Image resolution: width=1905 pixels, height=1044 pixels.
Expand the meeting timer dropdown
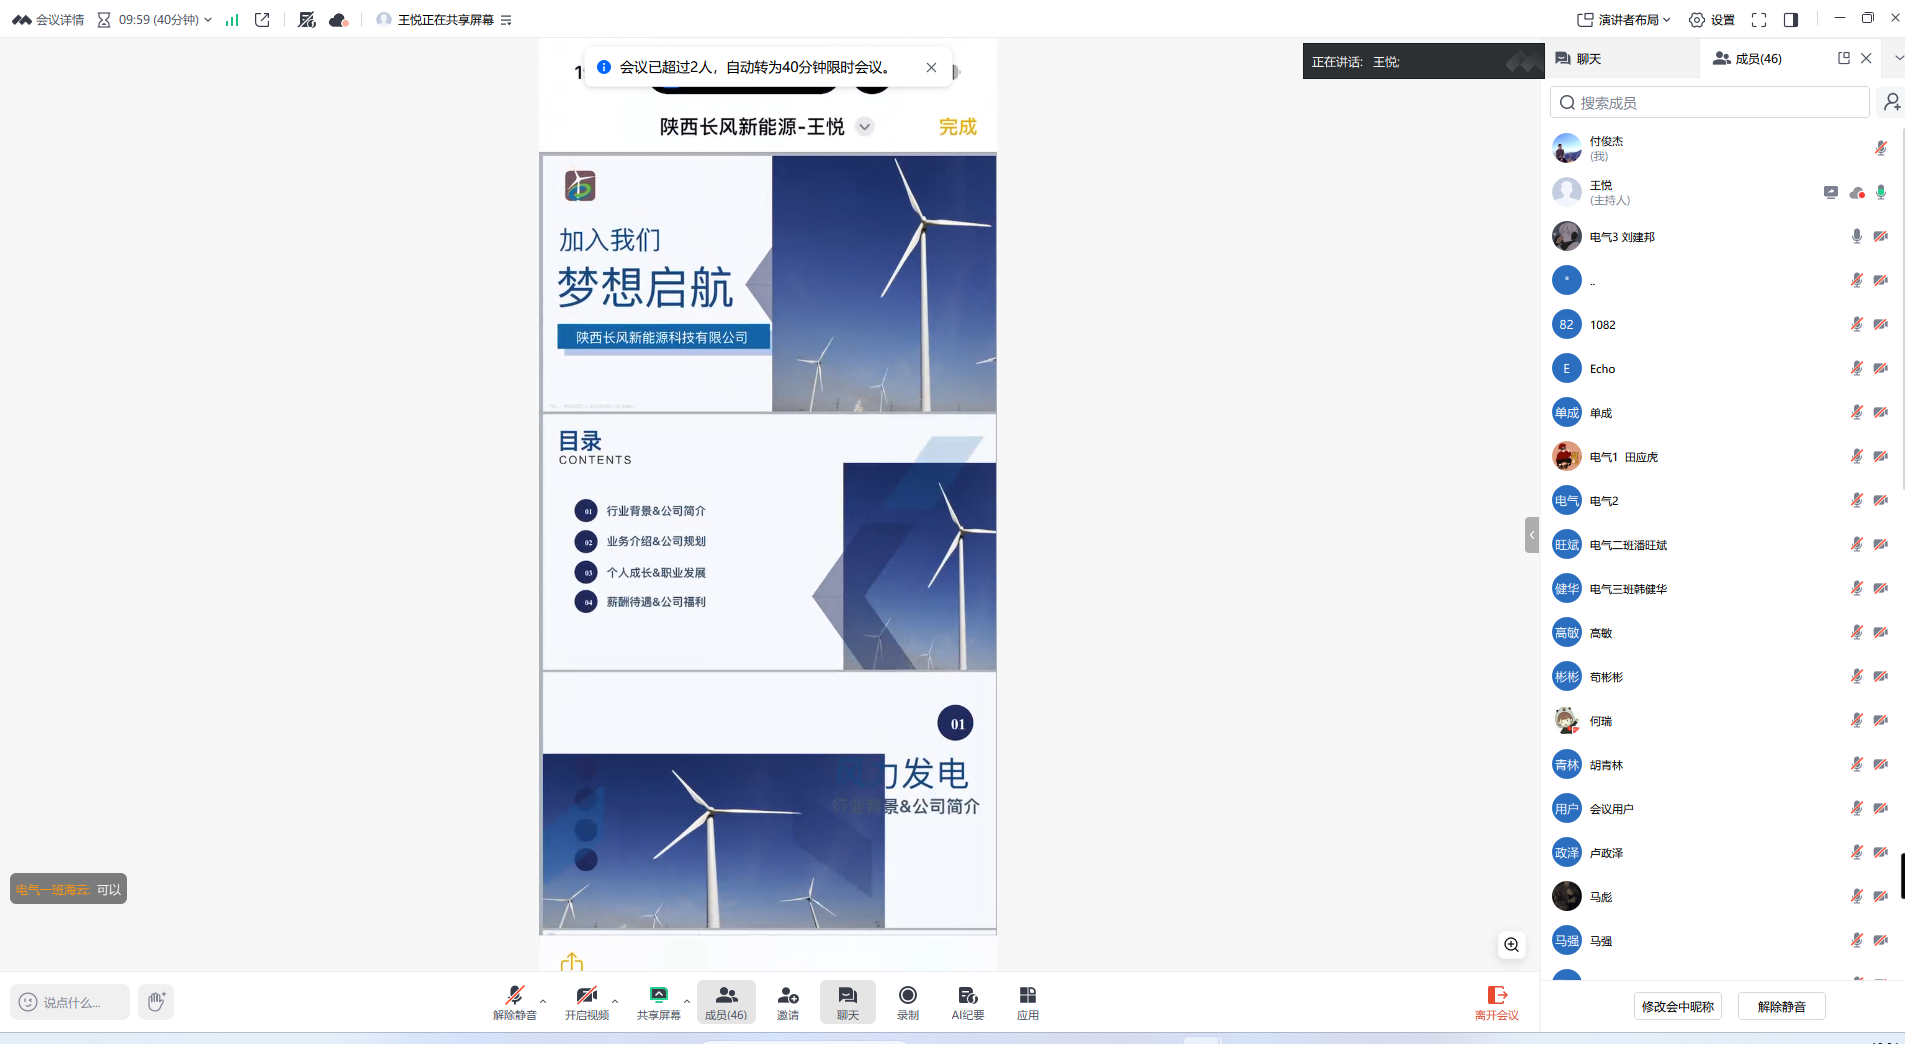[x=208, y=20]
